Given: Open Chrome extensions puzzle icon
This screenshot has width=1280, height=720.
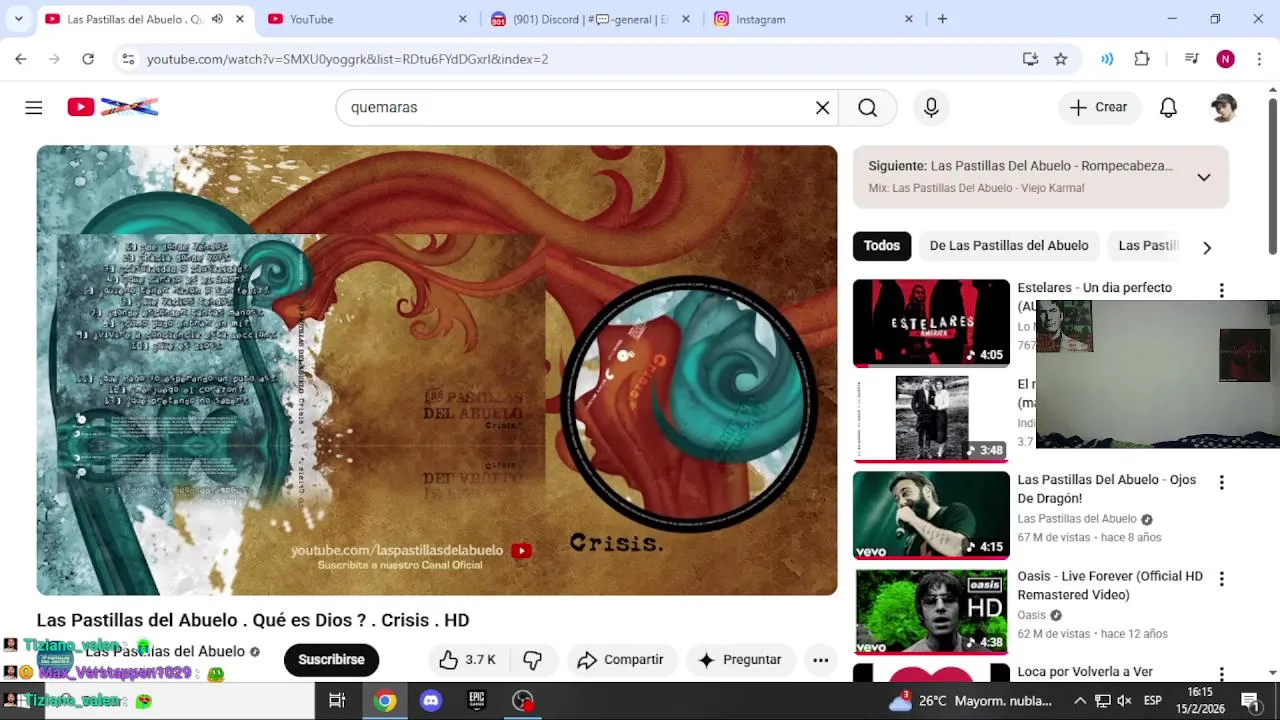Looking at the screenshot, I should tap(1142, 59).
